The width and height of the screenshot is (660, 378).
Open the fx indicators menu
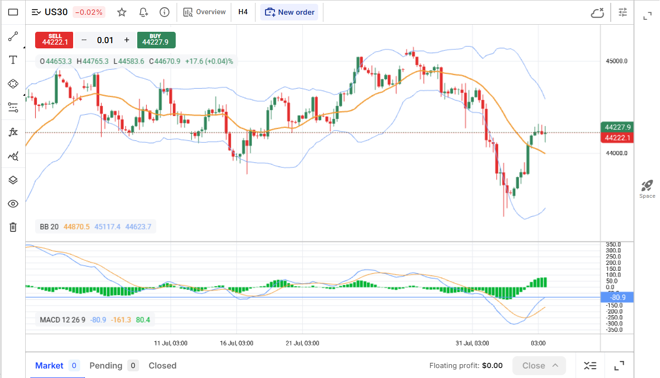[x=13, y=132]
